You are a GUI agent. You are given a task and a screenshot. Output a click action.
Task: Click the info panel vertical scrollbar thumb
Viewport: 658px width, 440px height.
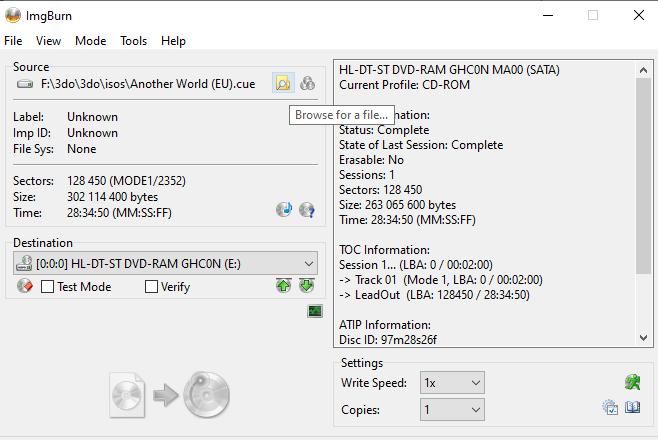point(643,176)
